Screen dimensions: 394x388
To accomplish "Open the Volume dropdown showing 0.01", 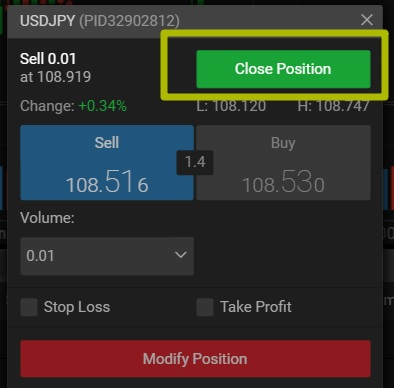I will pyautogui.click(x=107, y=256).
